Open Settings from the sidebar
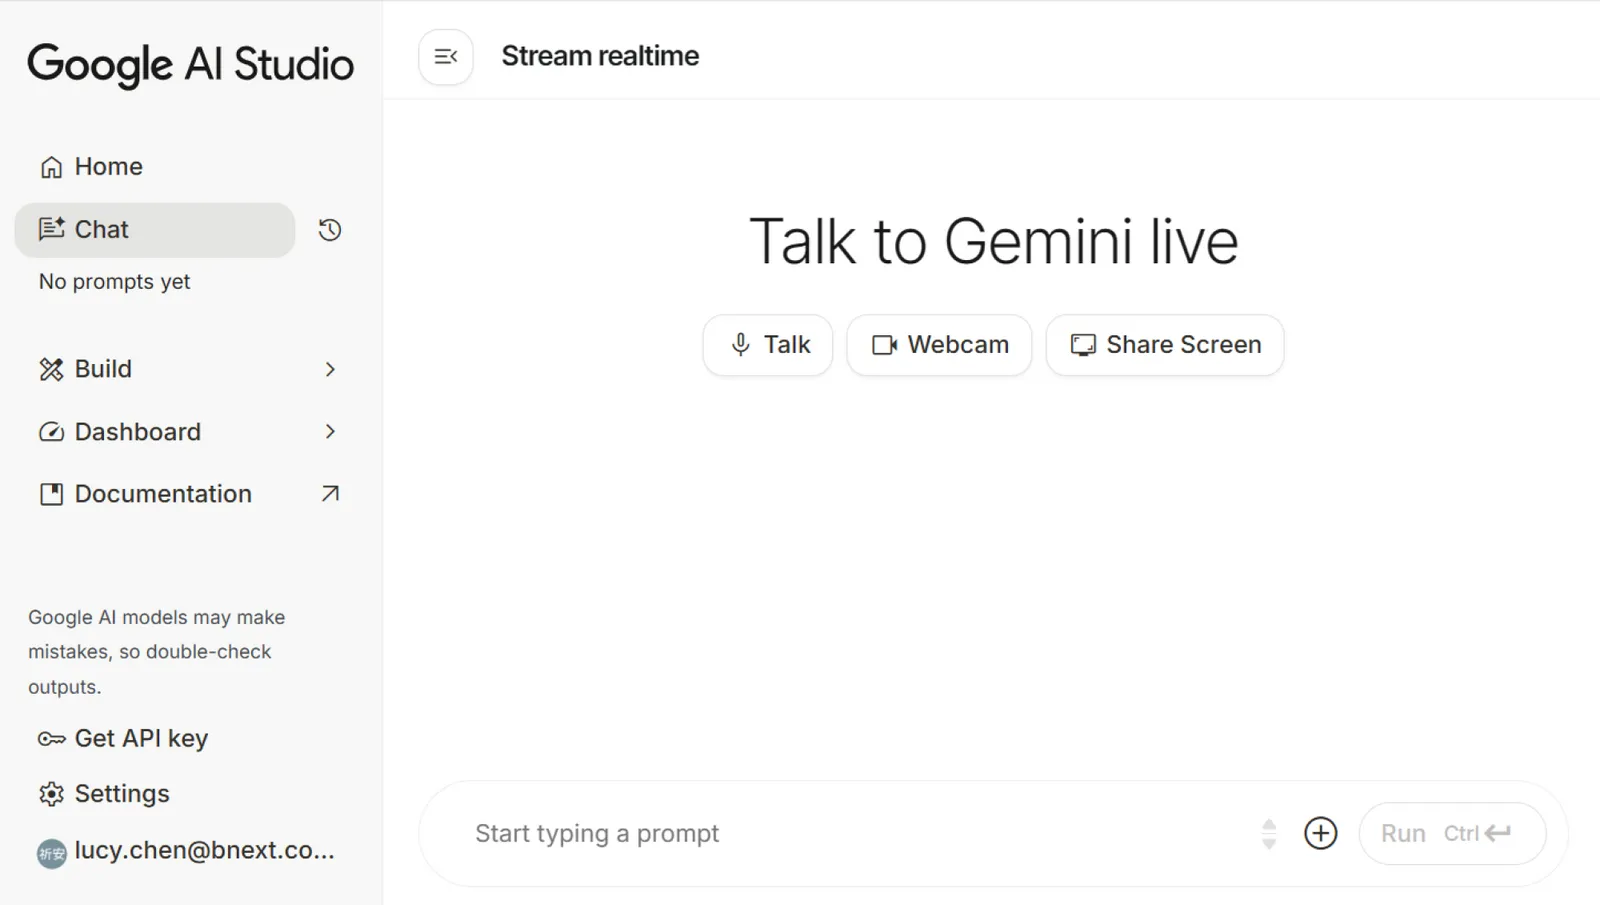The height and width of the screenshot is (905, 1600). [122, 792]
